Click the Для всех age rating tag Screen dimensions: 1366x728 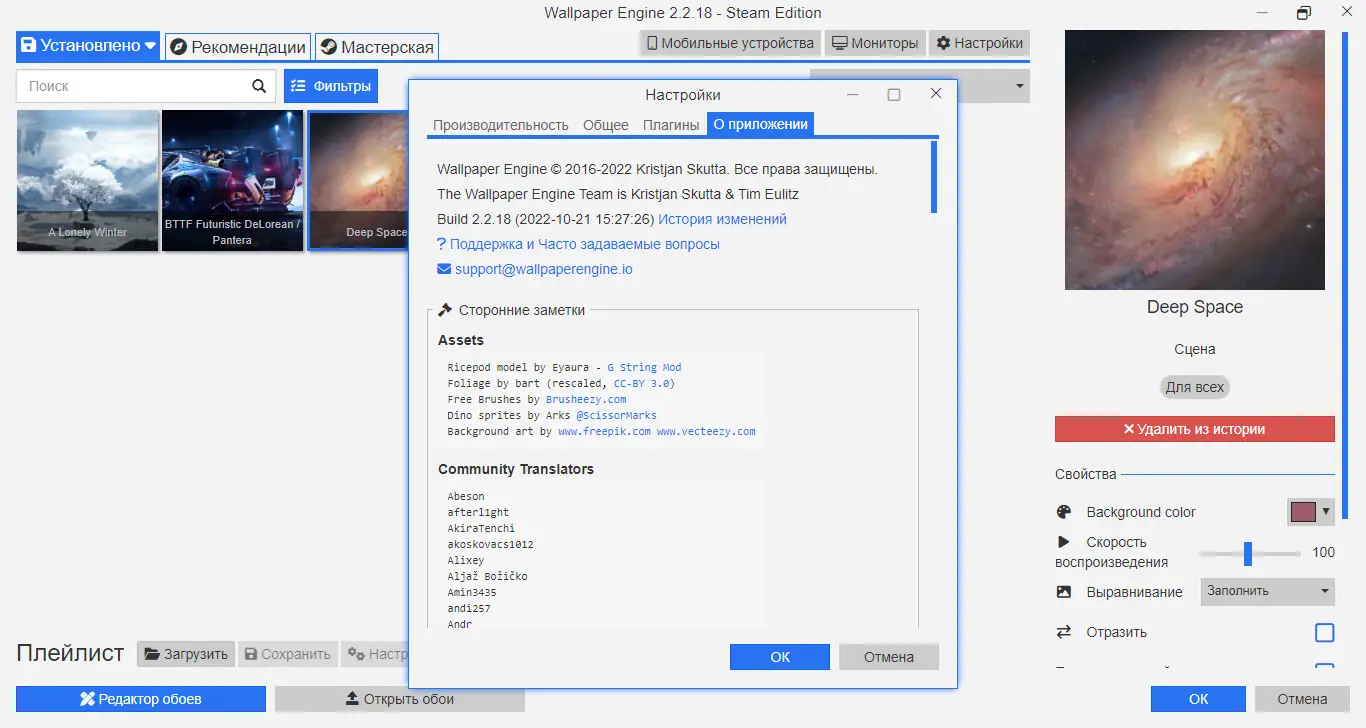1195,387
